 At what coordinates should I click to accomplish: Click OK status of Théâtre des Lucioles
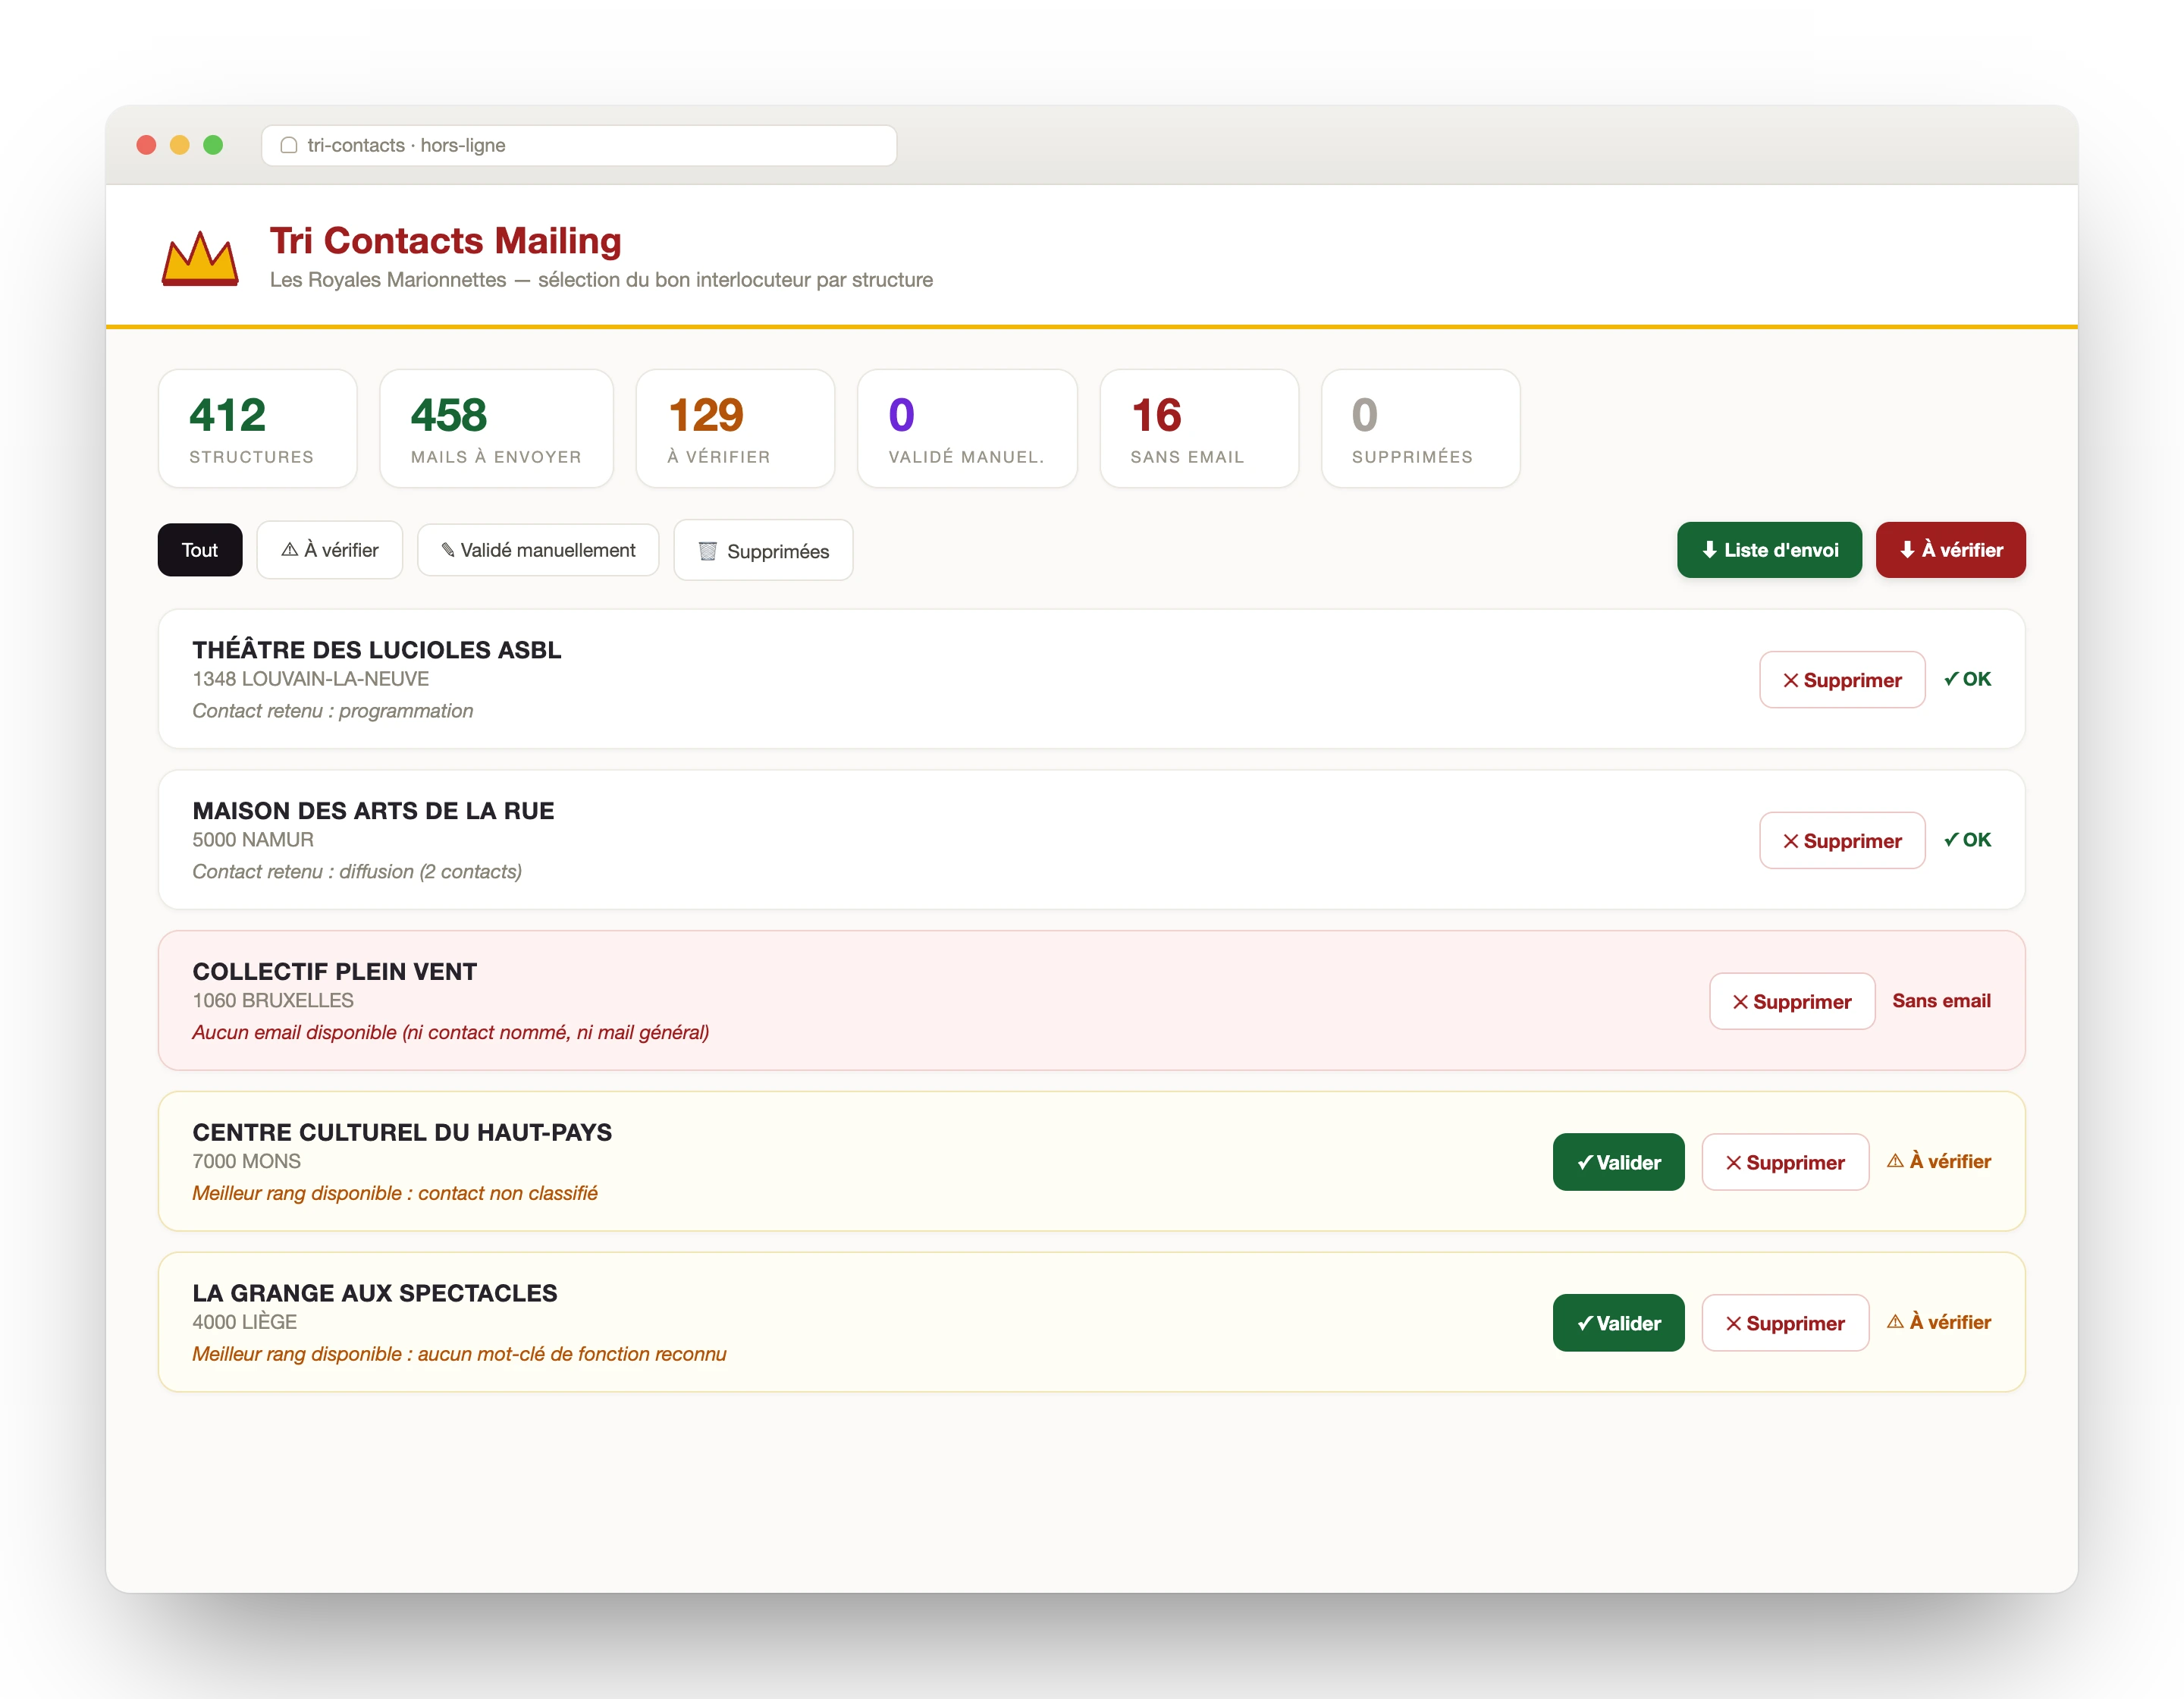[1967, 680]
